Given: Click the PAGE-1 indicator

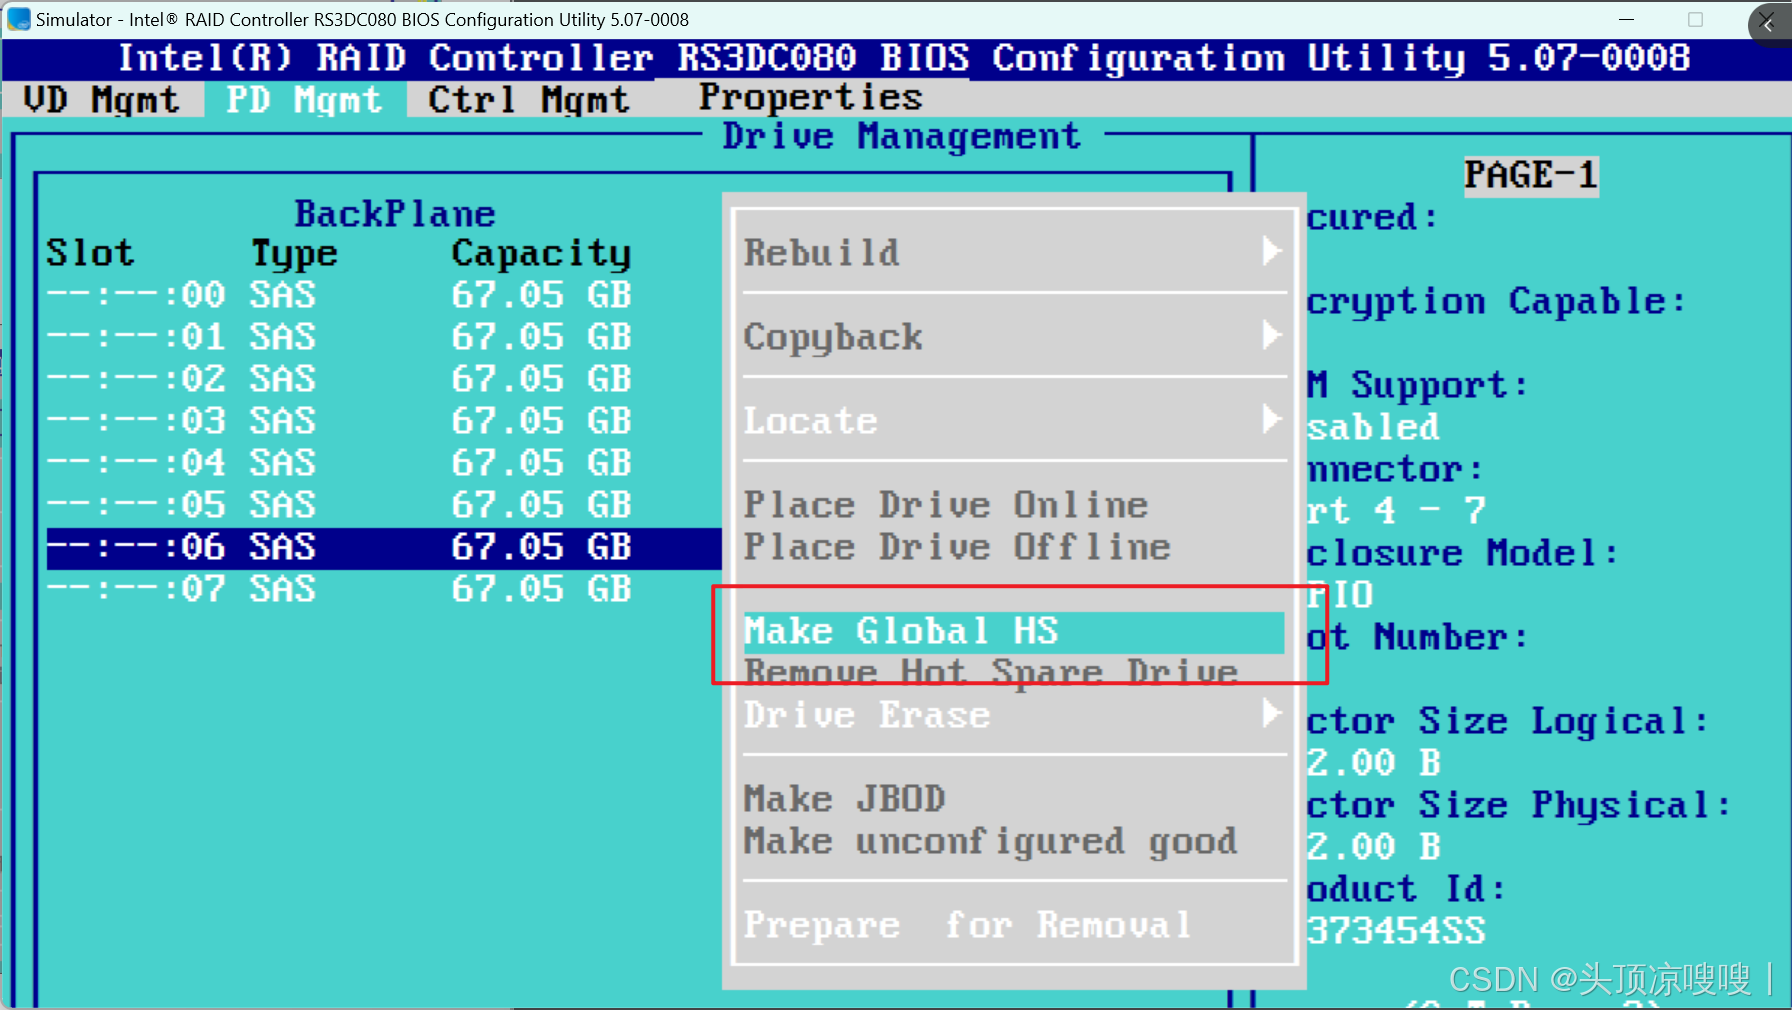Looking at the screenshot, I should (x=1531, y=176).
